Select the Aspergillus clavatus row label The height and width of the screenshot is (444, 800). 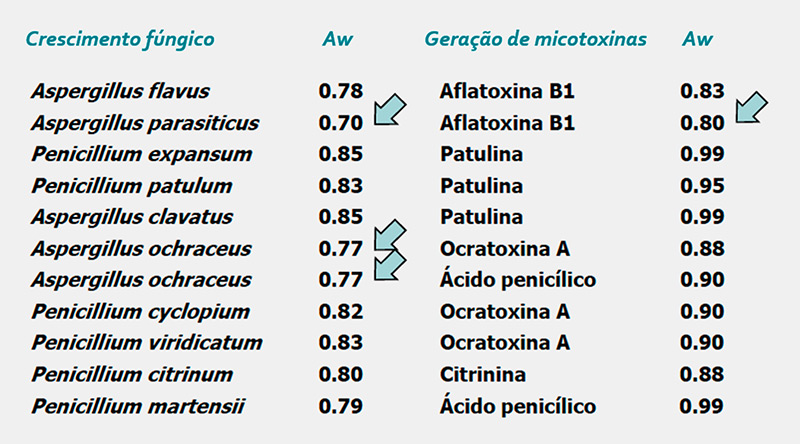(131, 217)
